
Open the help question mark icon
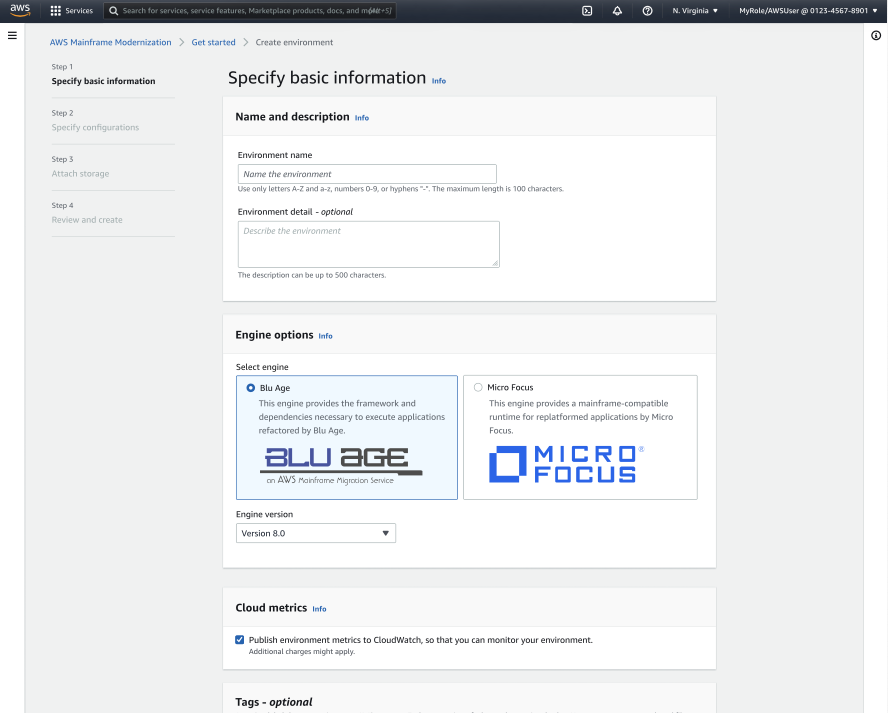(648, 11)
